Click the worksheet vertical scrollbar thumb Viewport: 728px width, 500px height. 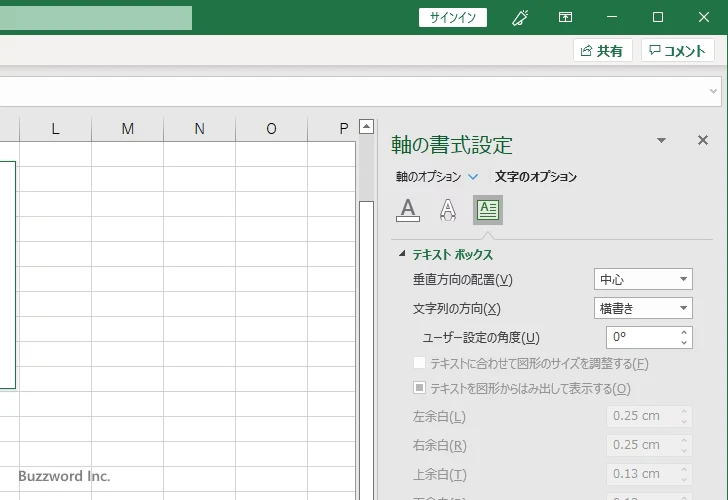pos(366,350)
